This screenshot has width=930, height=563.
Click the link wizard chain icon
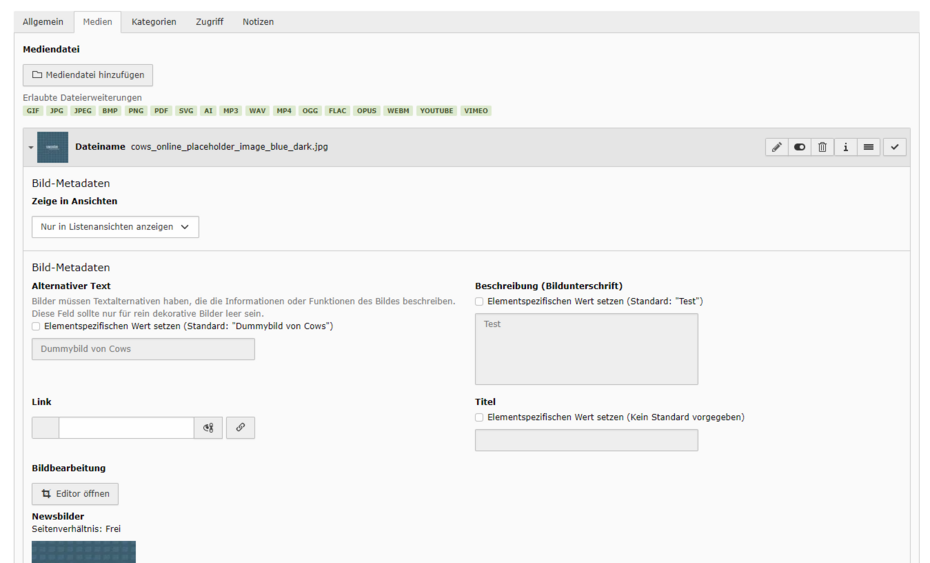point(240,428)
